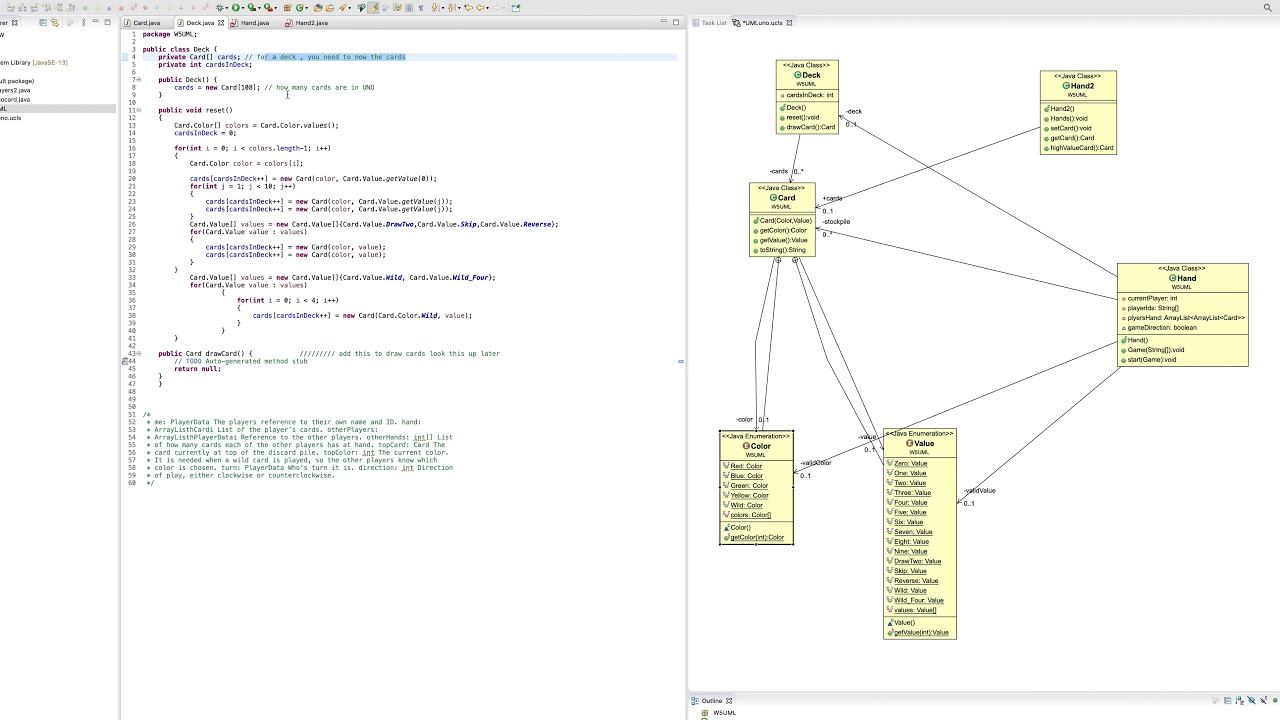Screen dimensions: 1280x720
Task: Click Yellow: Color enum entry
Action: (x=749, y=495)
